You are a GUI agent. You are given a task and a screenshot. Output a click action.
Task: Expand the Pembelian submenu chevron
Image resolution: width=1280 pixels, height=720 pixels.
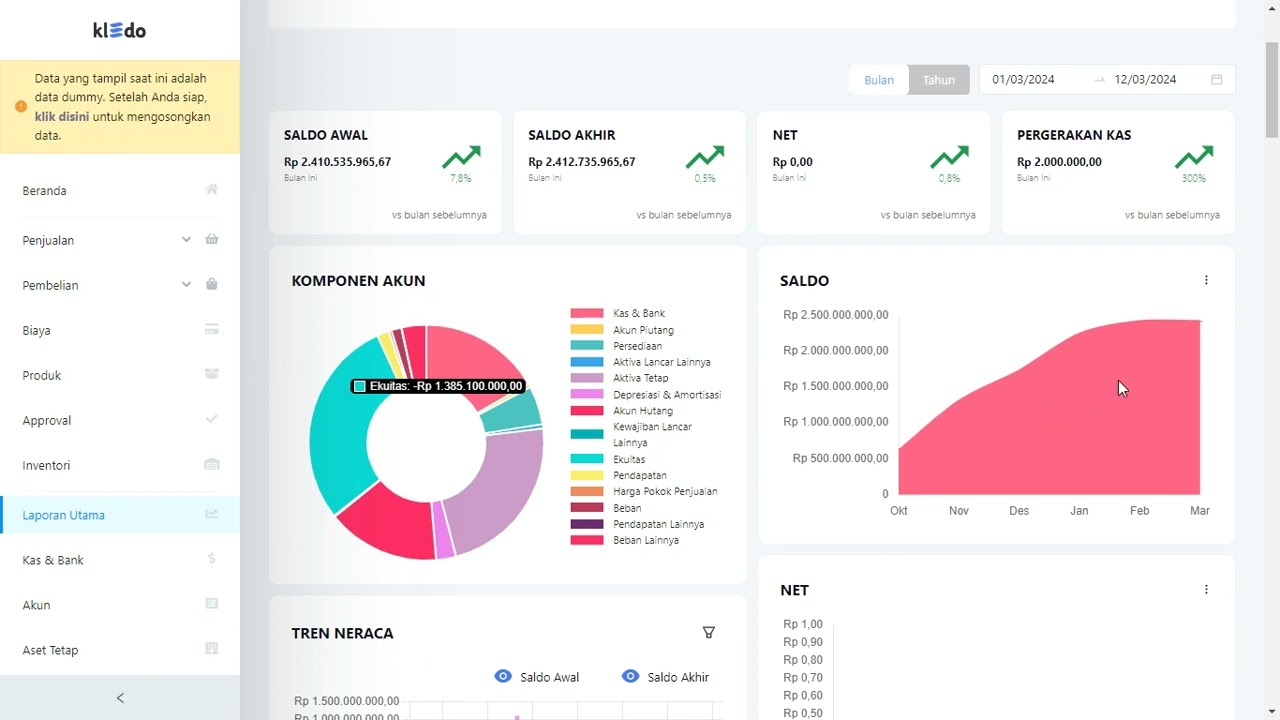coord(186,284)
